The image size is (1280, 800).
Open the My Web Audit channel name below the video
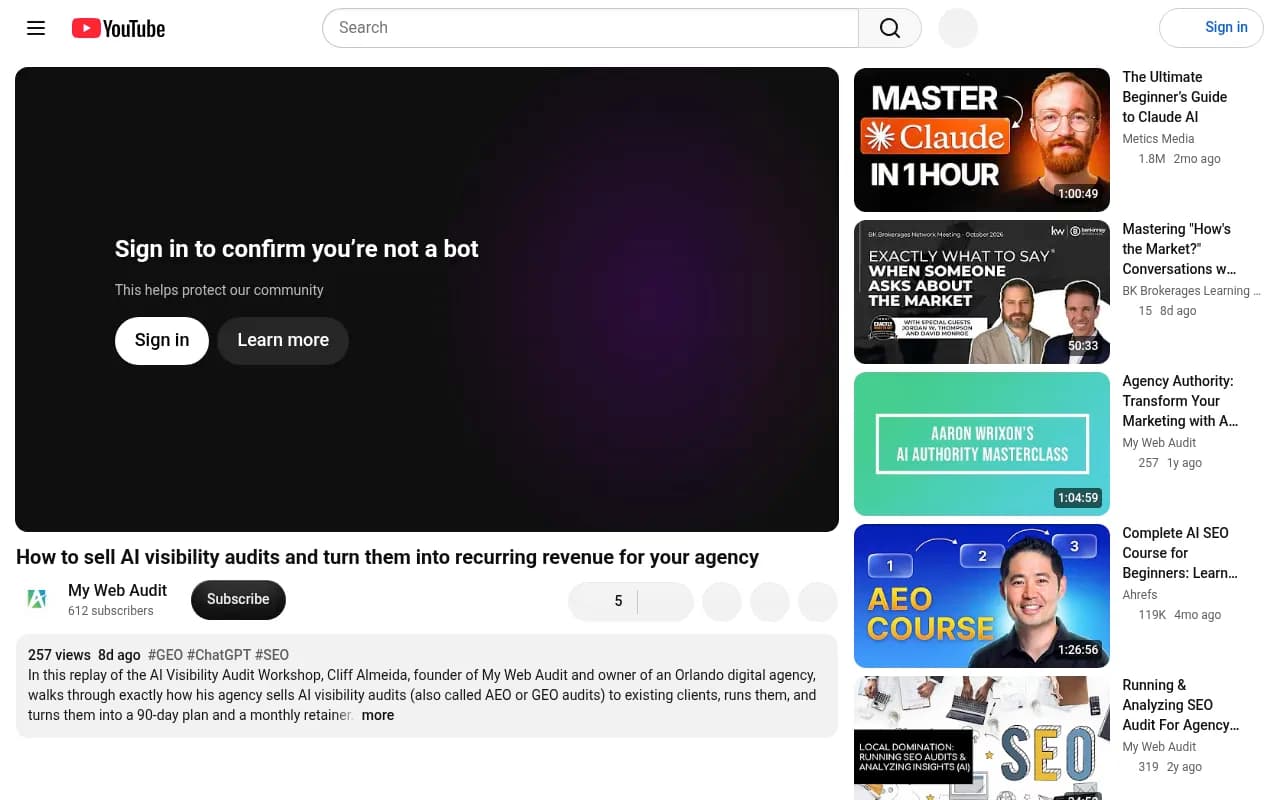click(117, 590)
